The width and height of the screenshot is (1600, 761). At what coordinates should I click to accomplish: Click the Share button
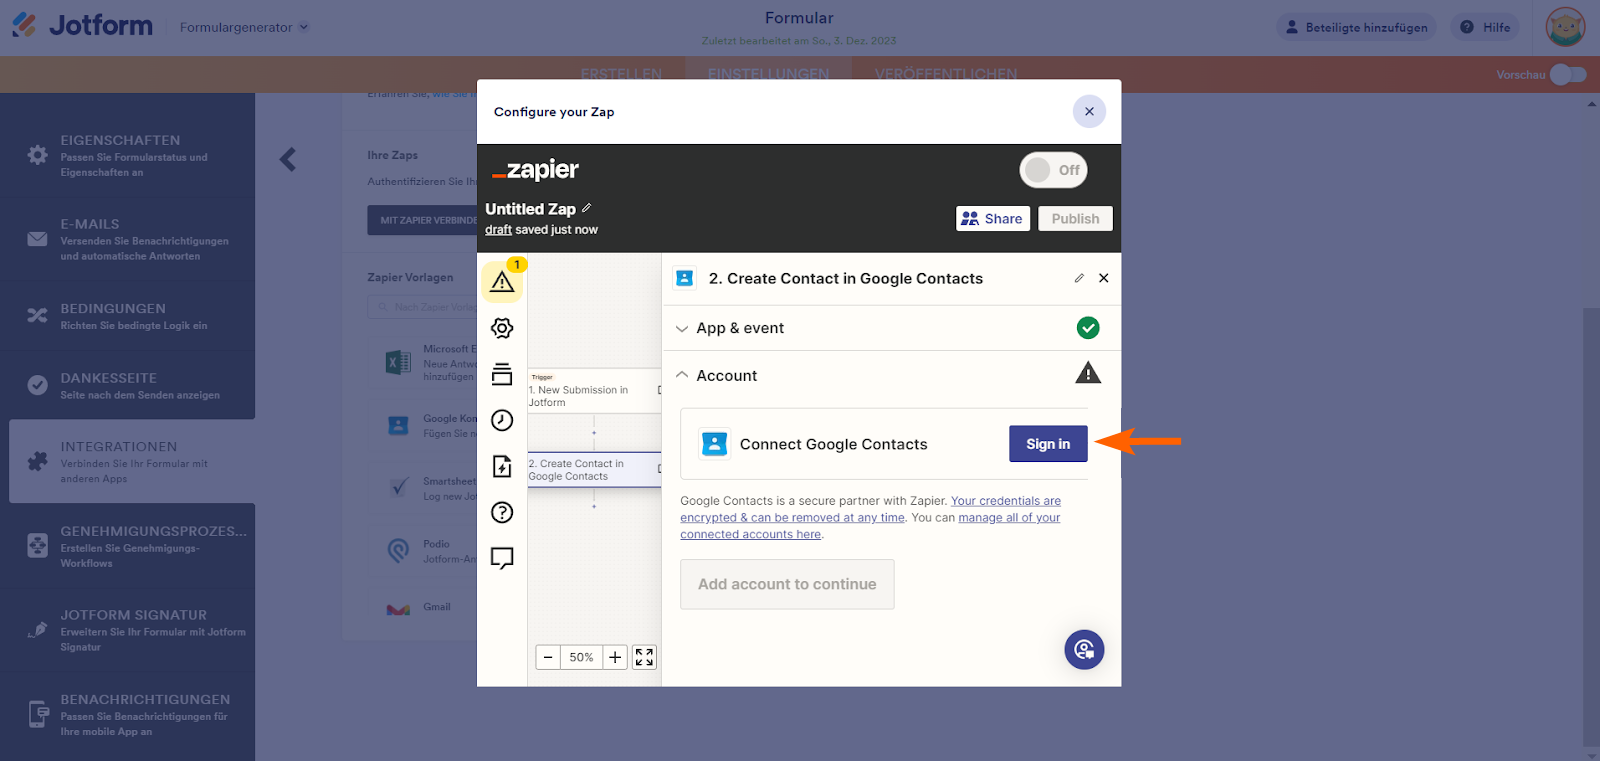click(x=993, y=218)
